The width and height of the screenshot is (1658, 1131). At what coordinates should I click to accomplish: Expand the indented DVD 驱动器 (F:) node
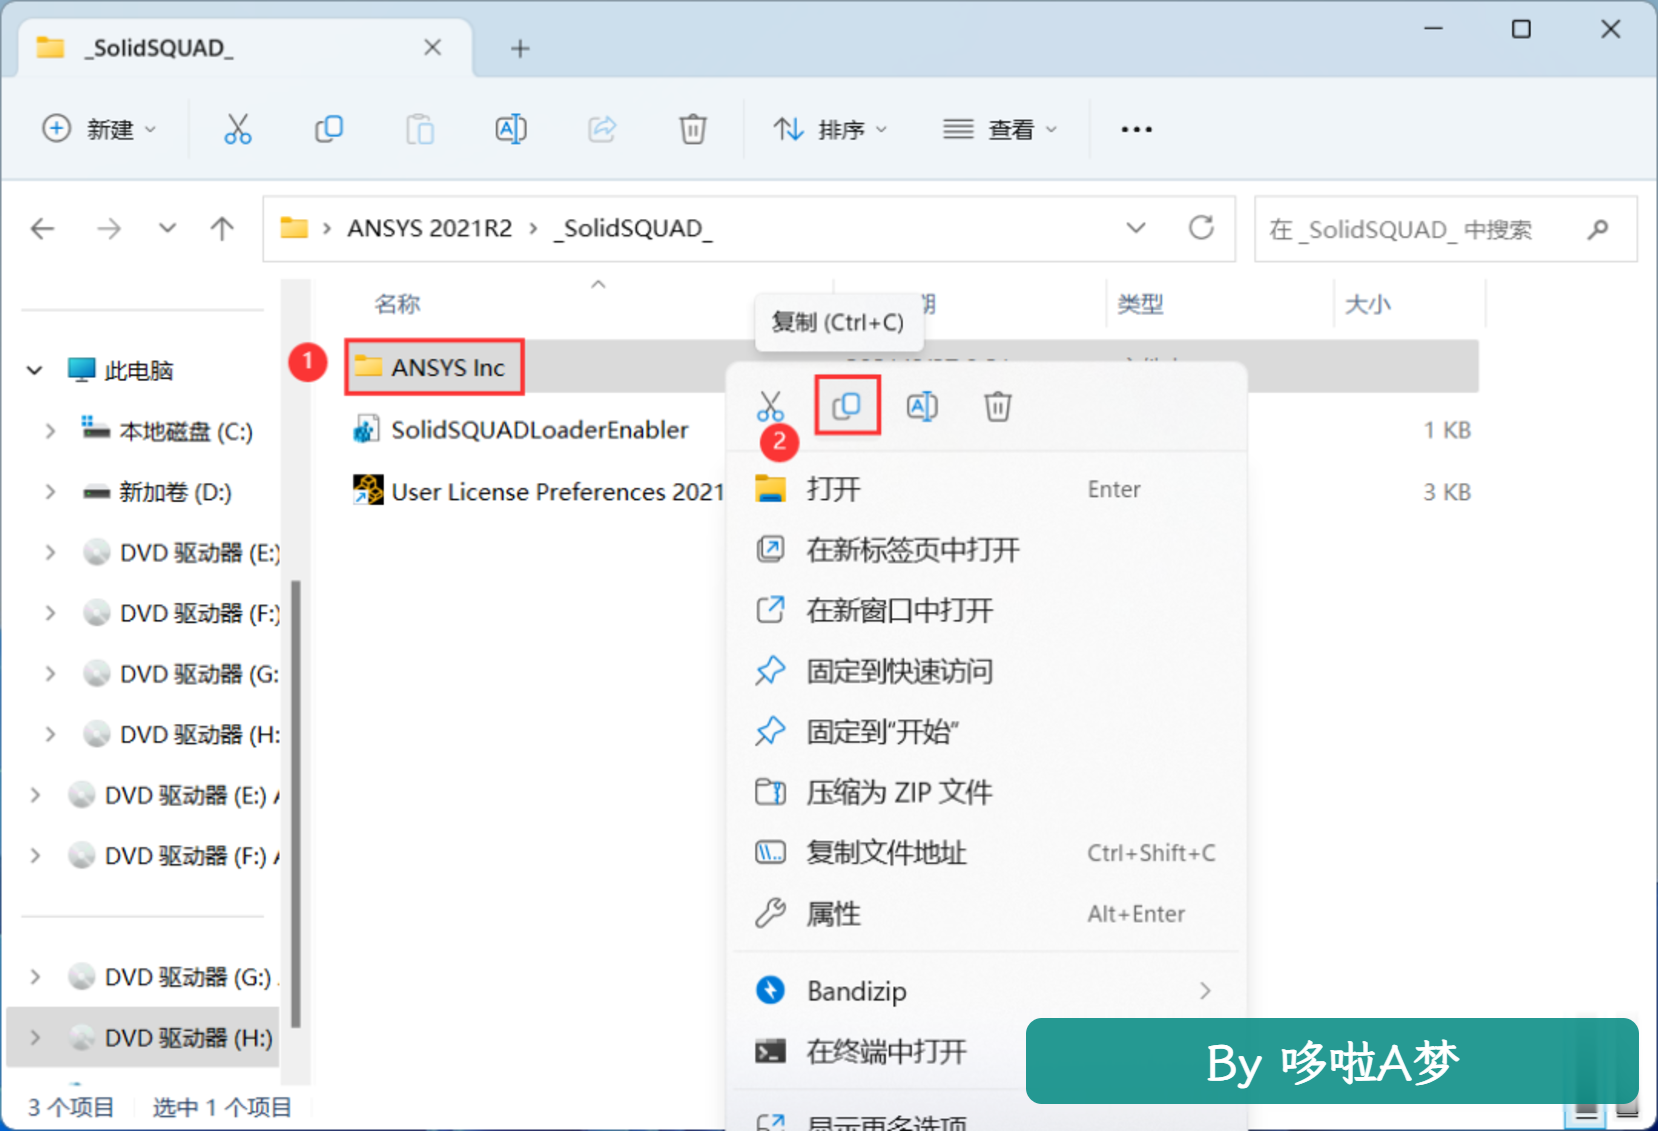coord(50,613)
